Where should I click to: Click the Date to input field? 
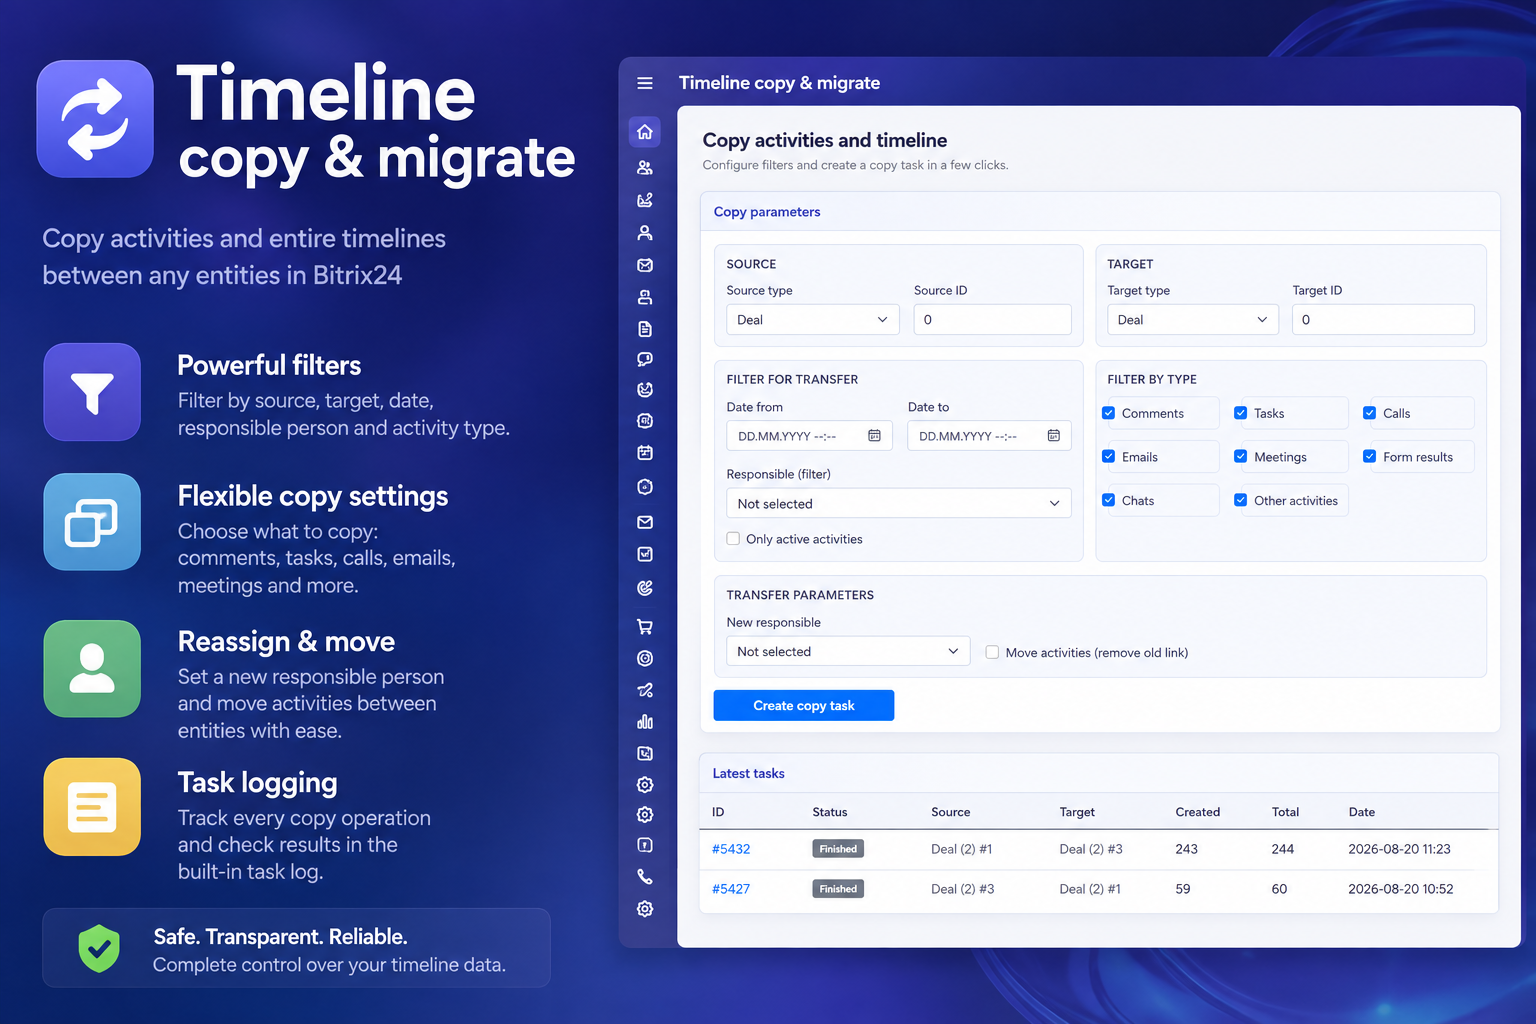click(989, 436)
